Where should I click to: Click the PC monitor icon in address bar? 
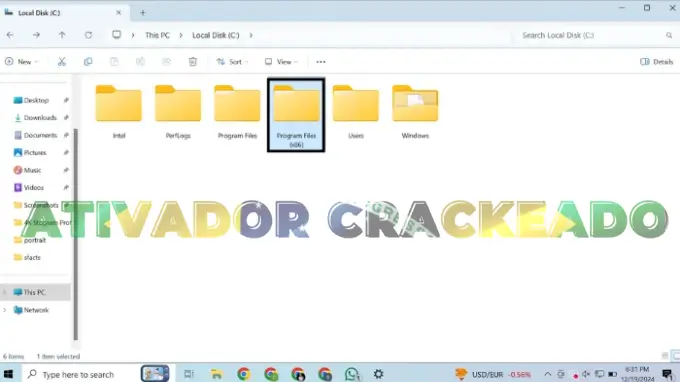(116, 35)
